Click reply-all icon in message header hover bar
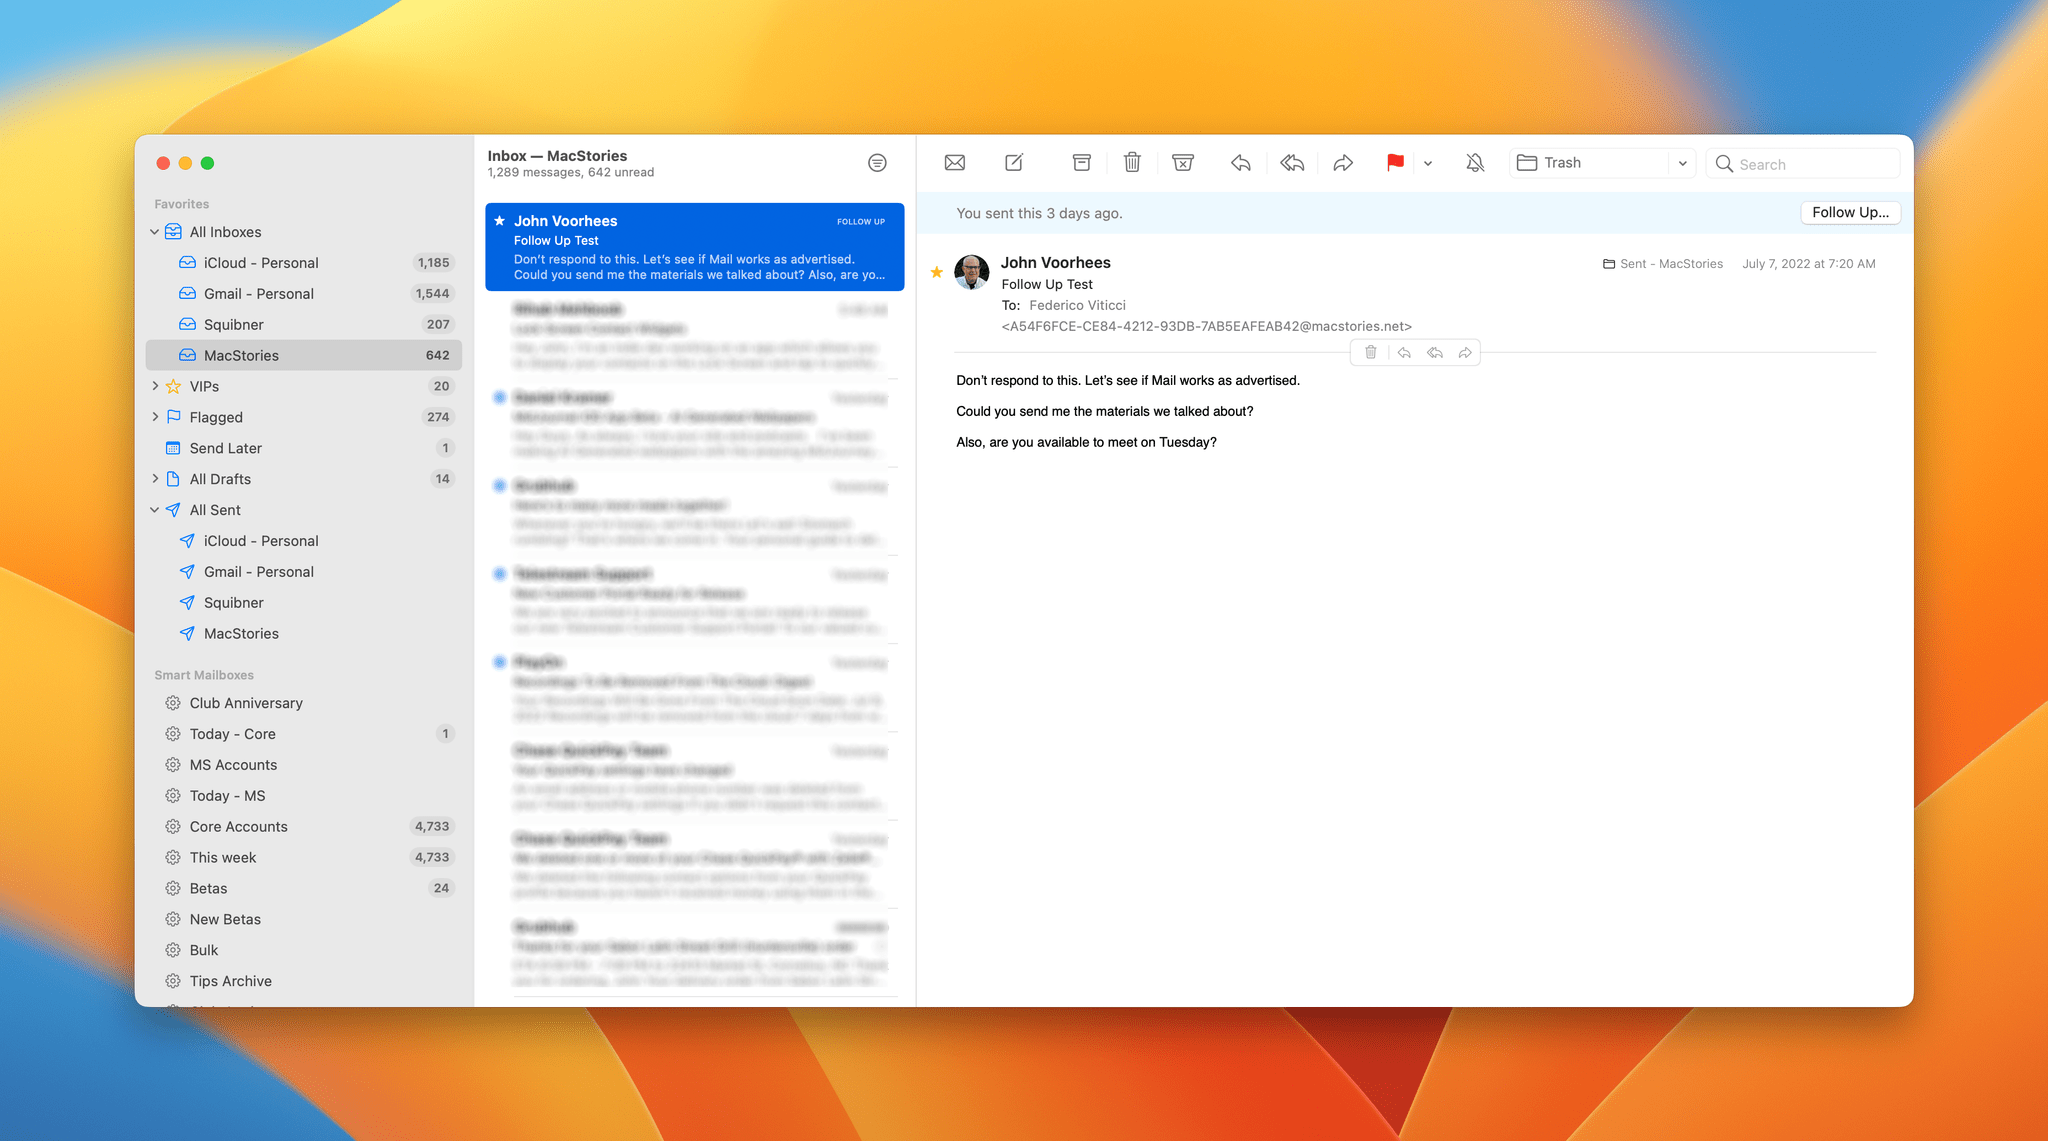This screenshot has height=1141, width=2048. click(1435, 352)
